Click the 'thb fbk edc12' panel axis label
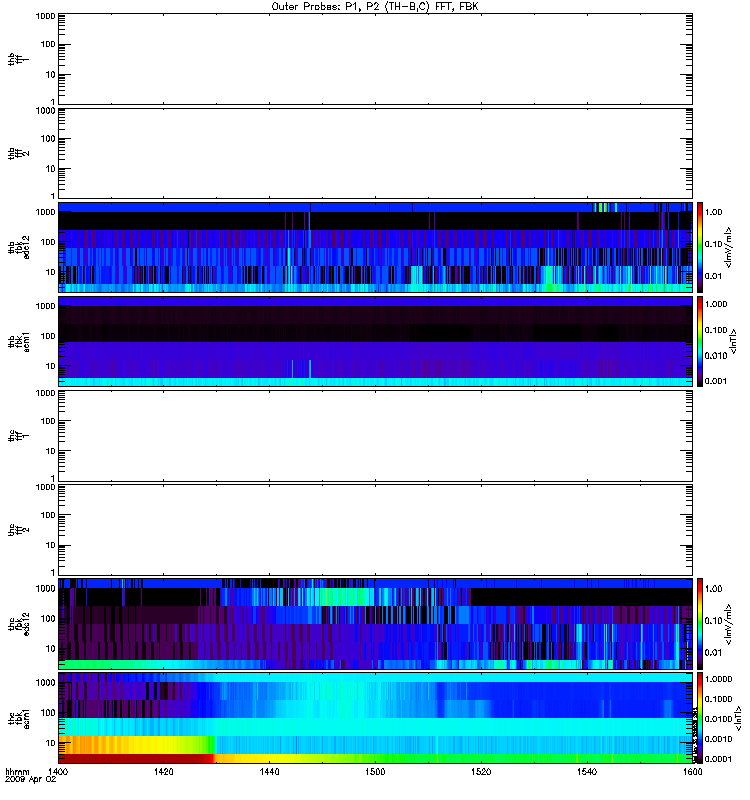This screenshot has width=750, height=800. (x=19, y=247)
